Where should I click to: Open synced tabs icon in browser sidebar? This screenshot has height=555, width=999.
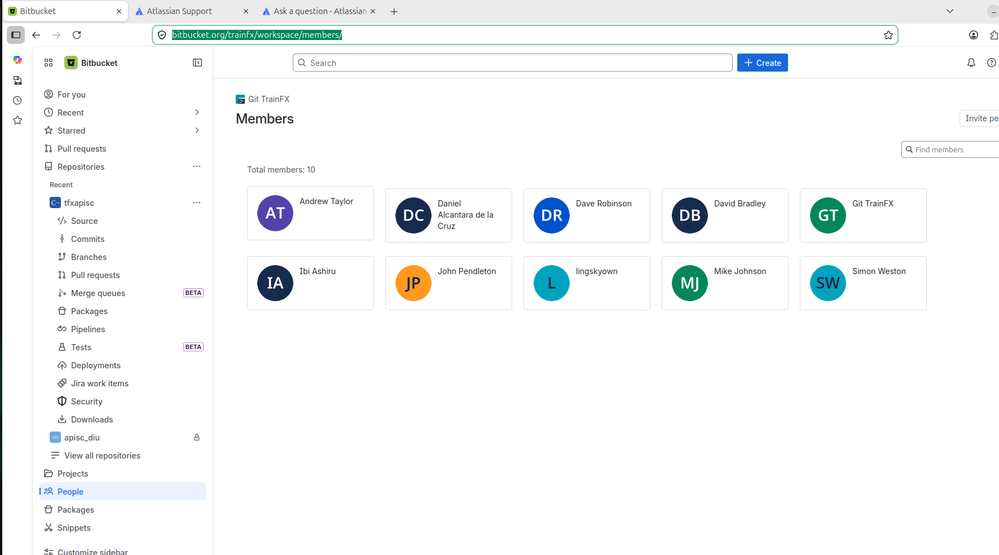[x=17, y=80]
